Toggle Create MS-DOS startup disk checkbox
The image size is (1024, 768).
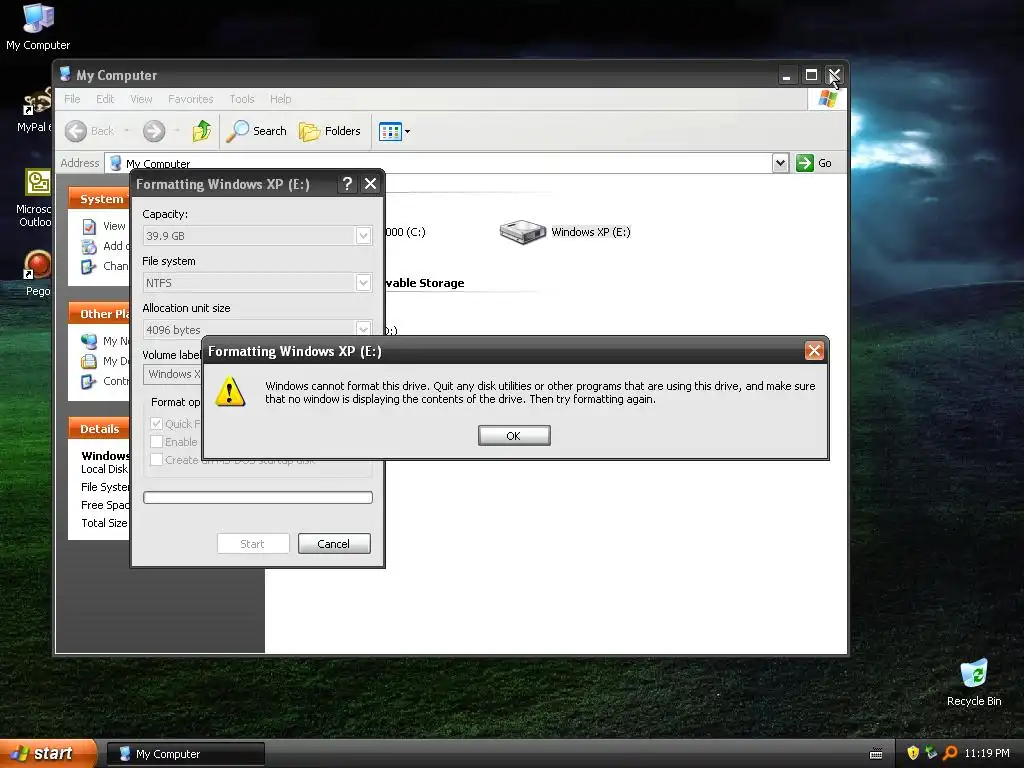[x=157, y=459]
